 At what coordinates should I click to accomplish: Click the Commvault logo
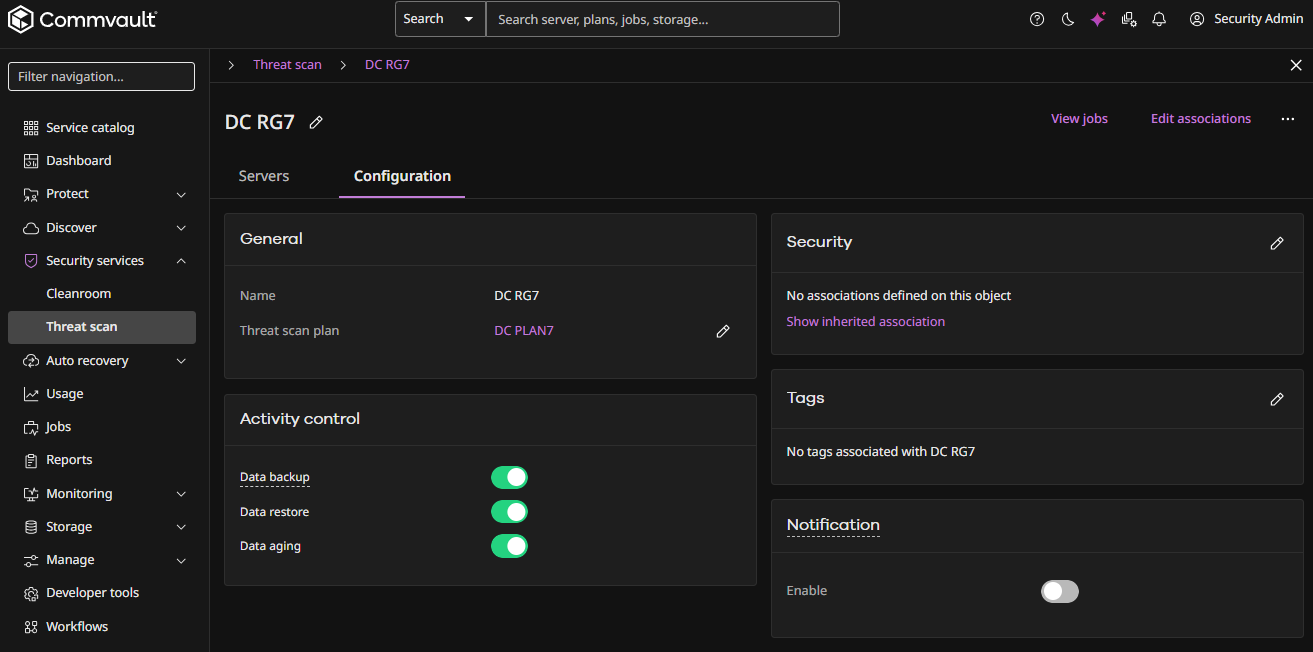pyautogui.click(x=82, y=19)
